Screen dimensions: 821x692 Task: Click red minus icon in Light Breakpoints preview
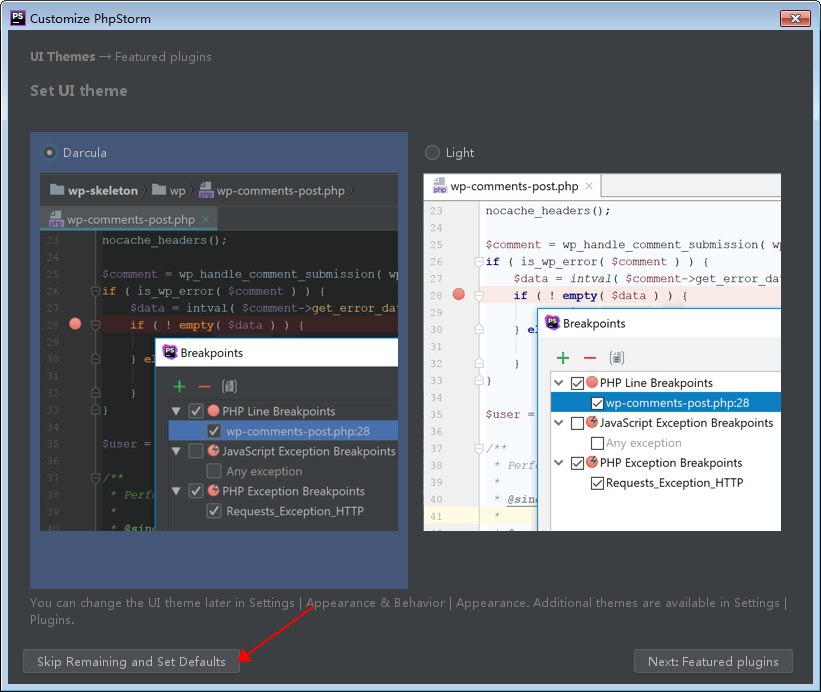[x=589, y=358]
